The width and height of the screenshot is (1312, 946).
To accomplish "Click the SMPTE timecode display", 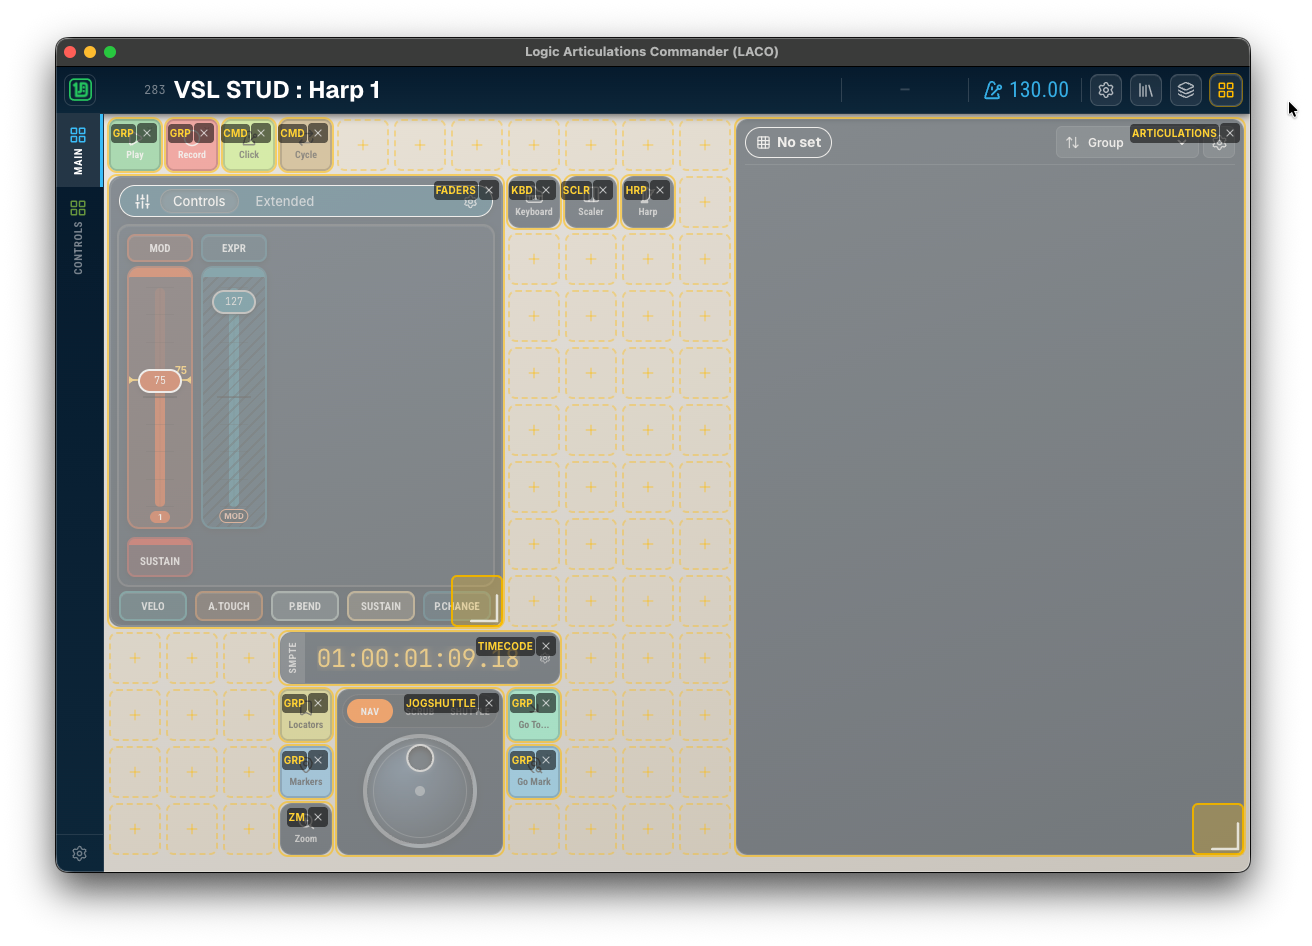I will coord(418,658).
